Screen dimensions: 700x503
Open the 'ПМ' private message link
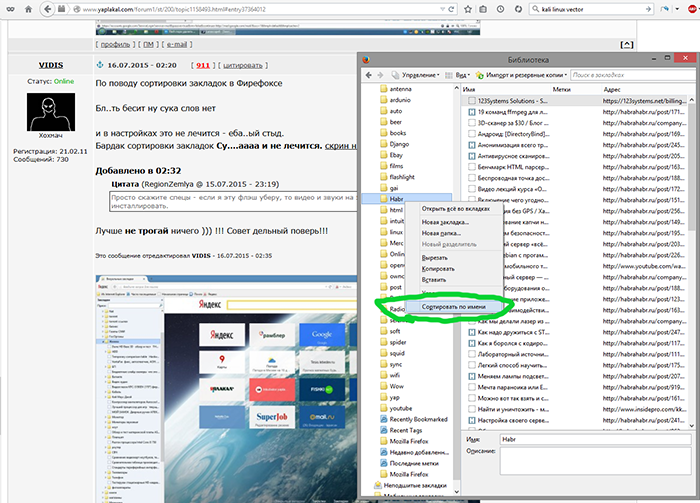(148, 45)
